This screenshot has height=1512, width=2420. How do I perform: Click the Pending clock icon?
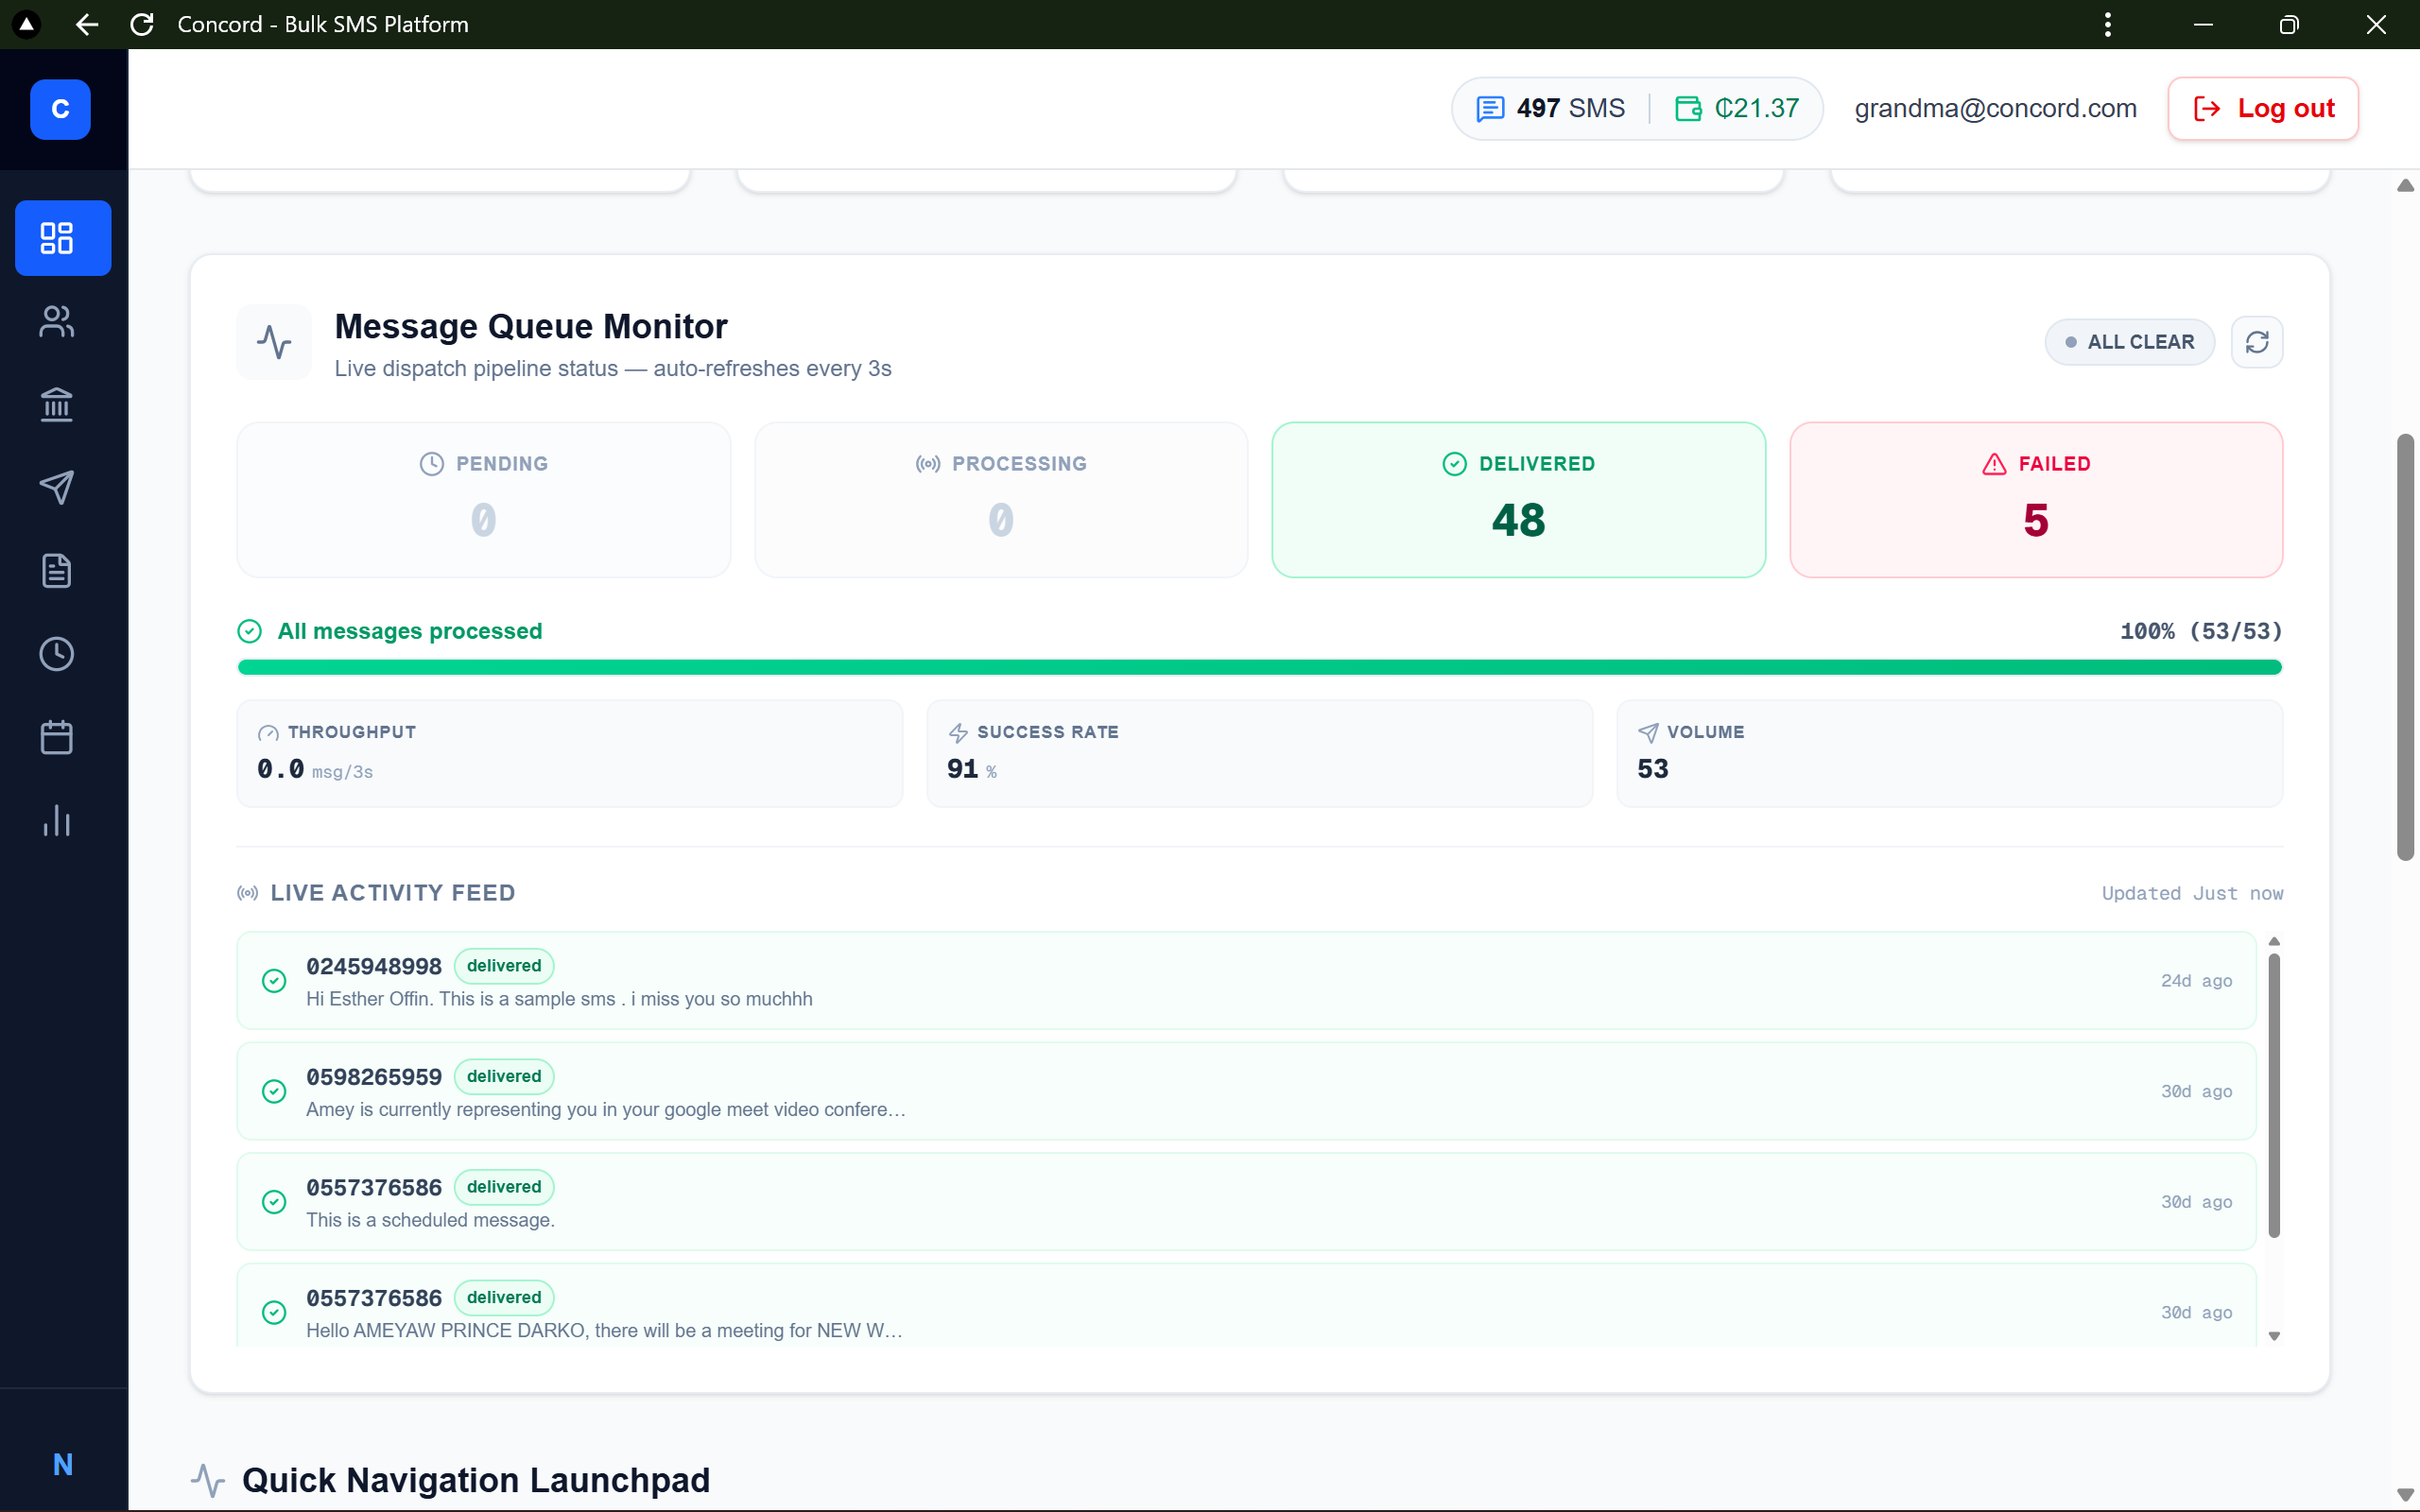pyautogui.click(x=431, y=464)
